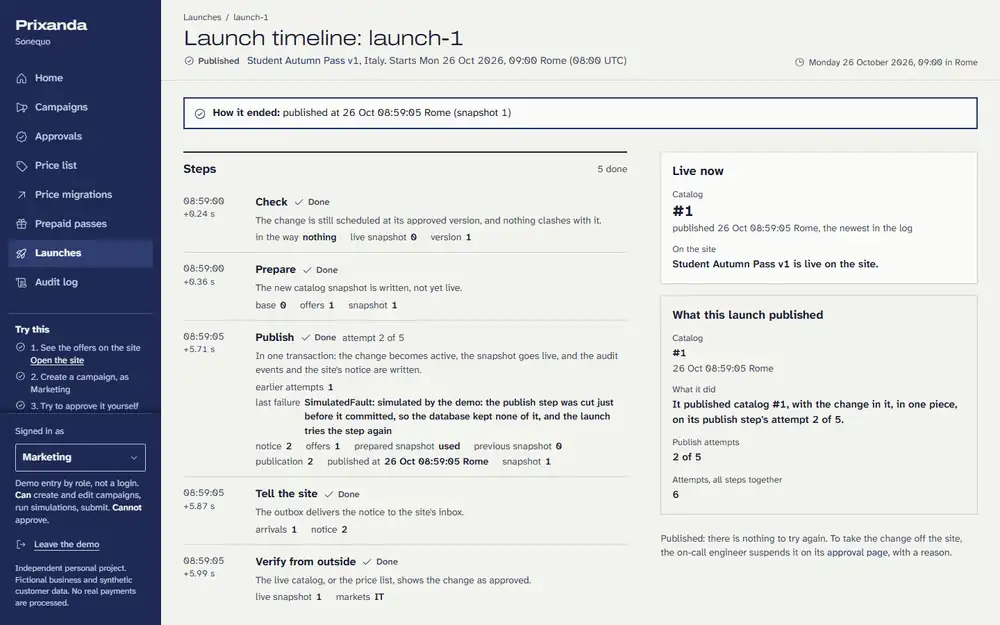The height and width of the screenshot is (625, 1000).
Task: Click the Price migrations arrow icon
Action: 22,195
